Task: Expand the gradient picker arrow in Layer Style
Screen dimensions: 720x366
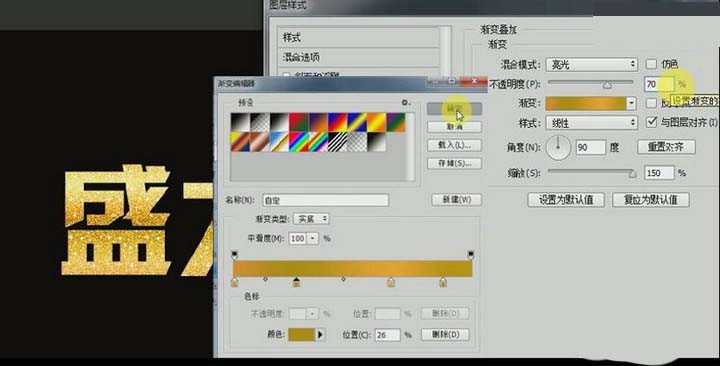Action: pyautogui.click(x=632, y=103)
